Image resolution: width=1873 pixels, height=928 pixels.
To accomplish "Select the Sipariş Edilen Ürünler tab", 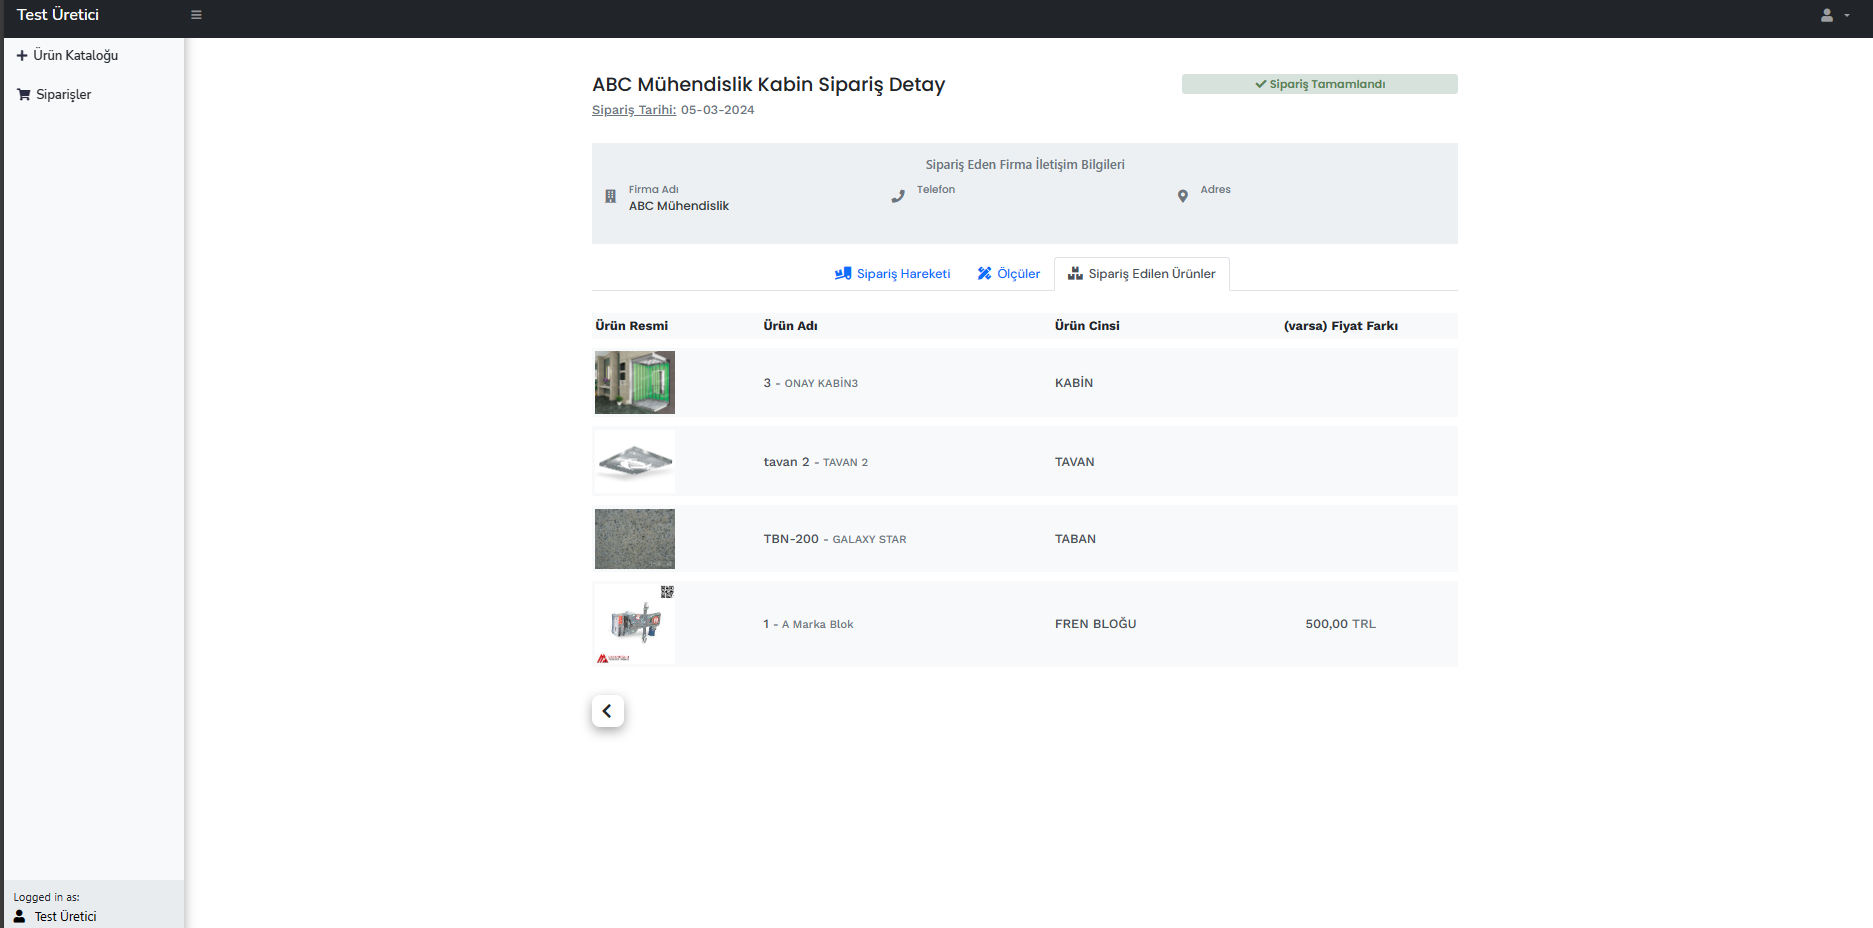I will pyautogui.click(x=1141, y=274).
